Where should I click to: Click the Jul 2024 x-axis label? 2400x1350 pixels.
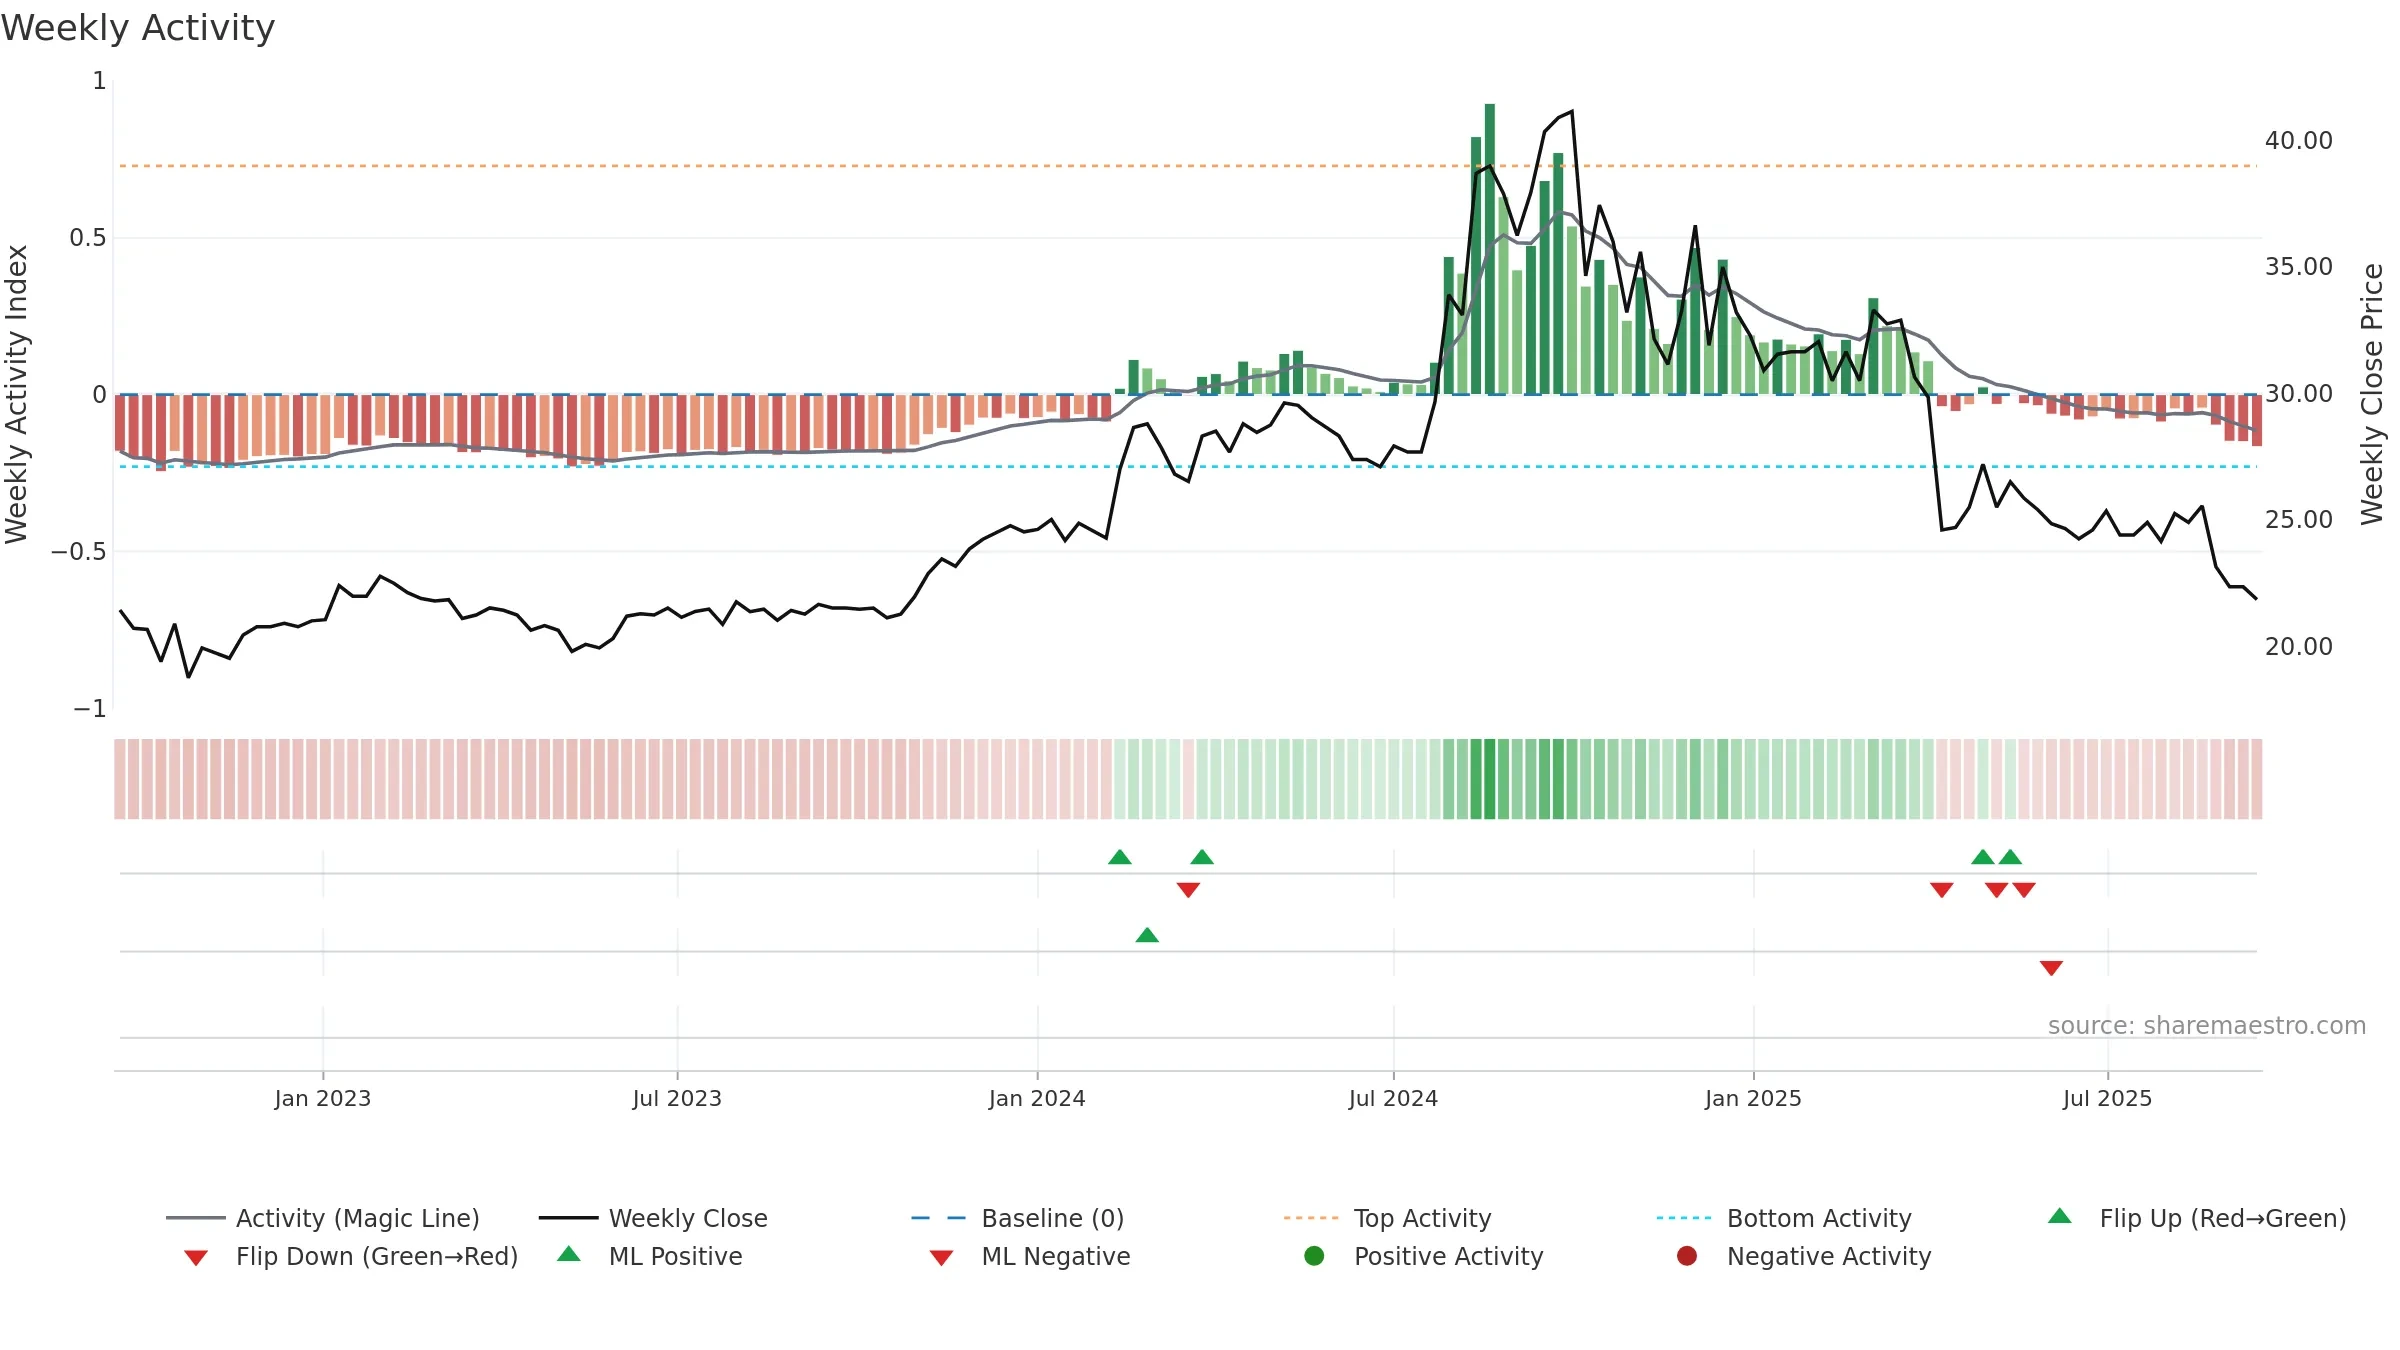click(1393, 1098)
